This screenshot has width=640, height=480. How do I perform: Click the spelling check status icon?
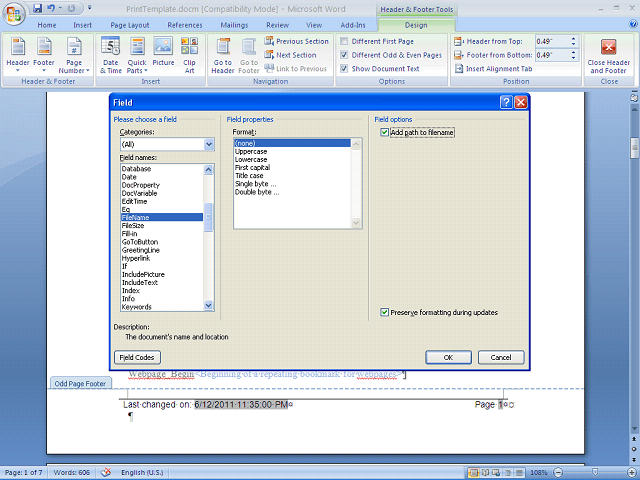pyautogui.click(x=106, y=472)
